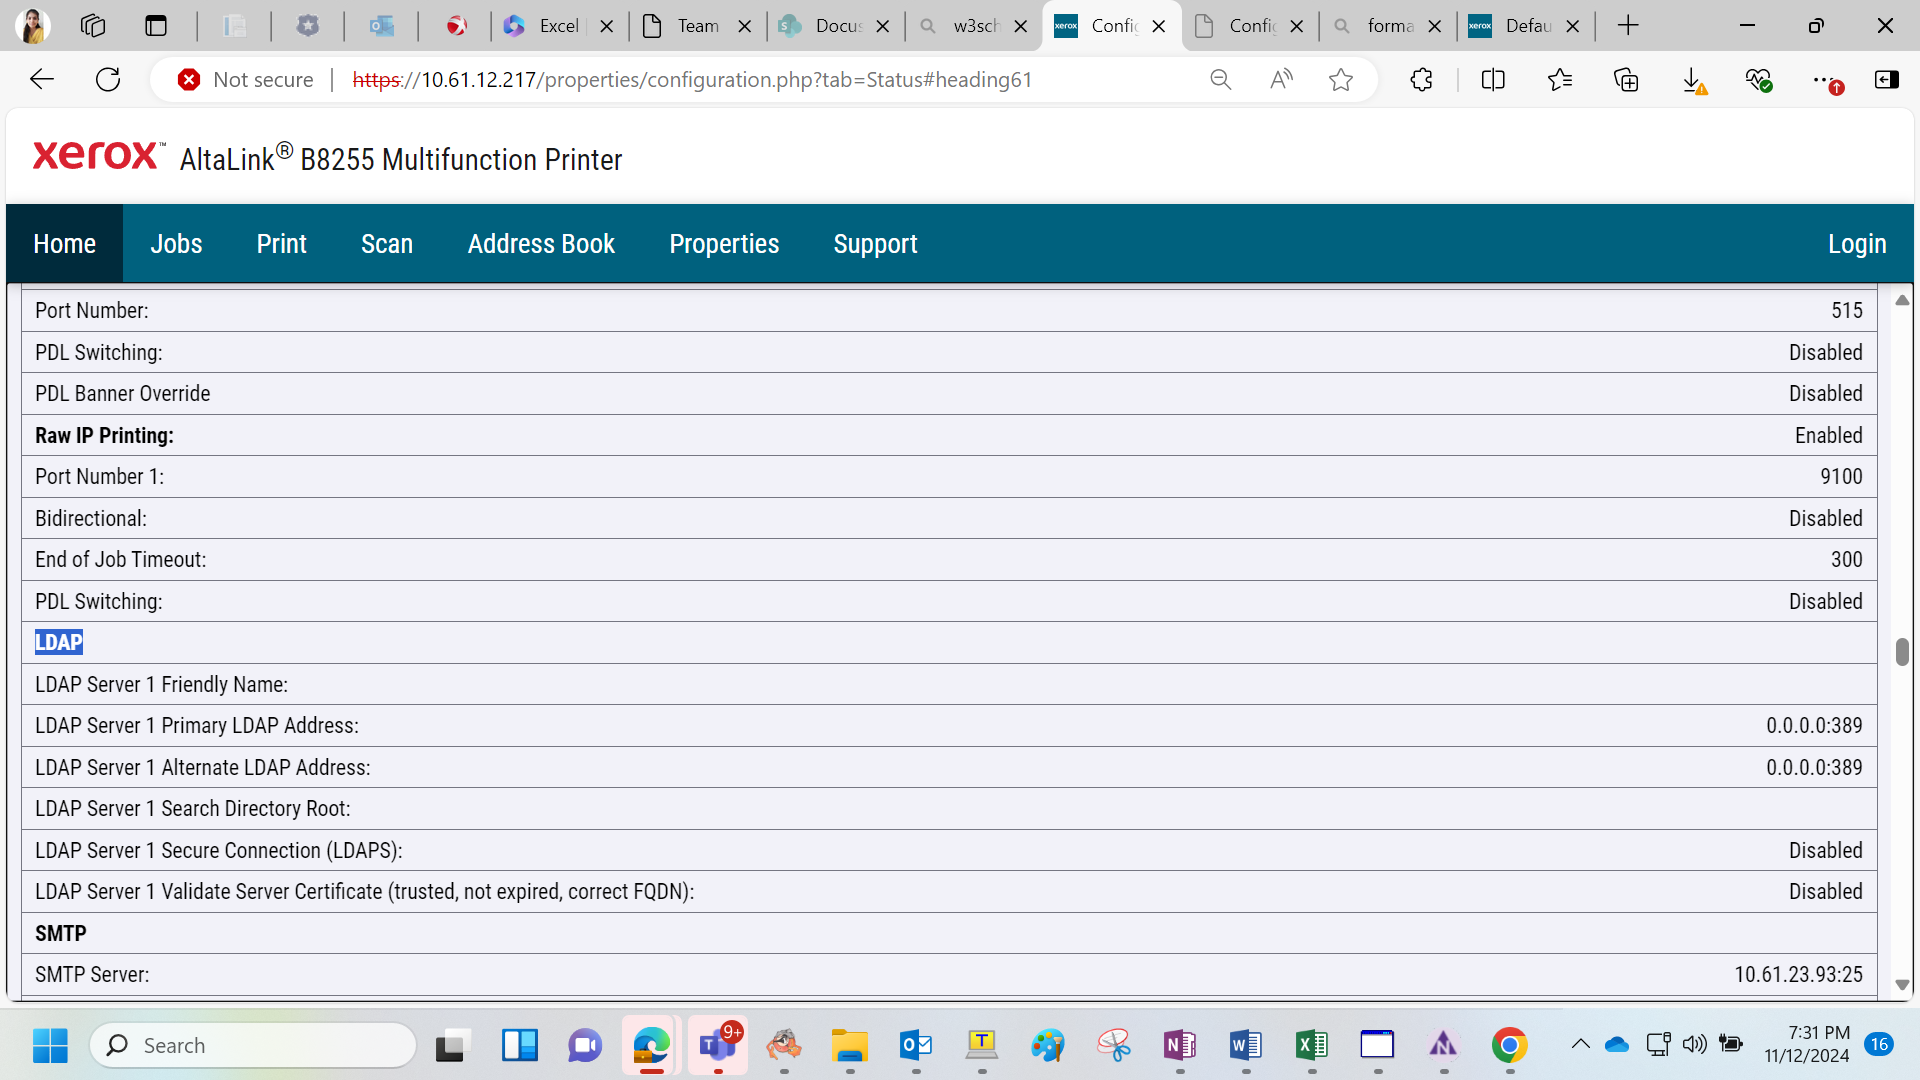Go to the Address Book tab
The image size is (1920, 1080).
tap(541, 244)
